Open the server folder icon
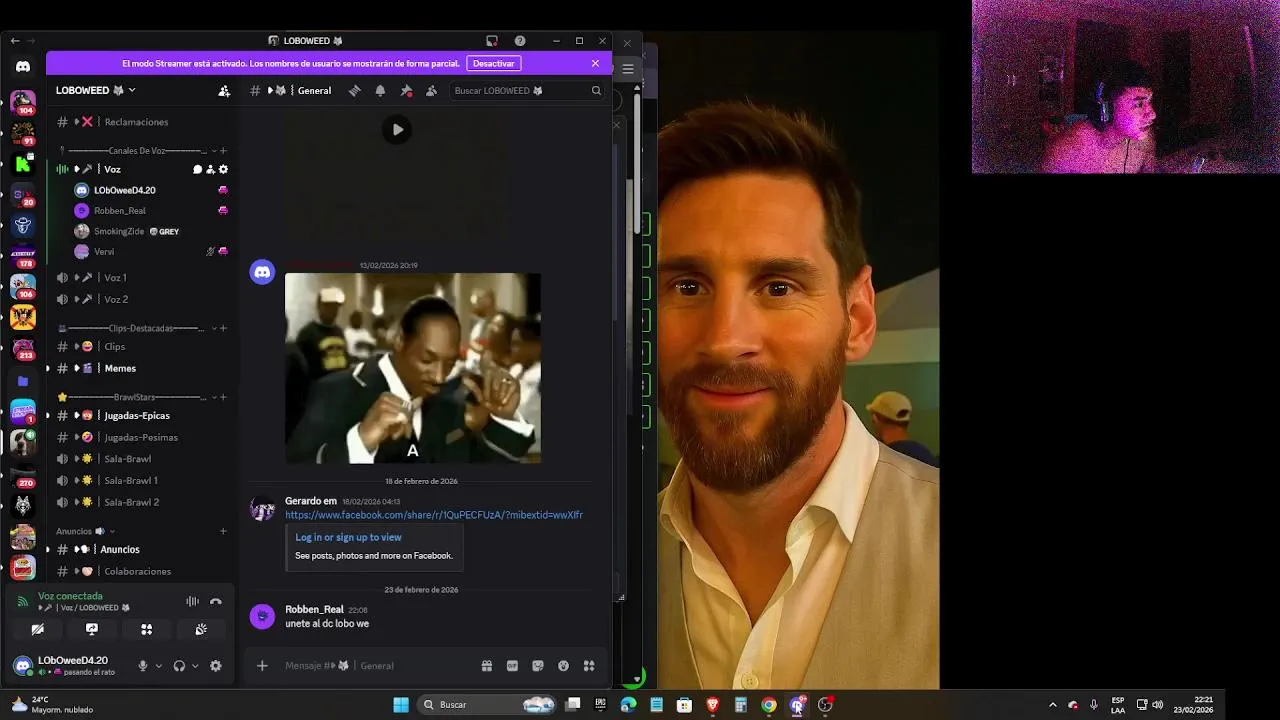This screenshot has height=720, width=1280. click(x=23, y=381)
